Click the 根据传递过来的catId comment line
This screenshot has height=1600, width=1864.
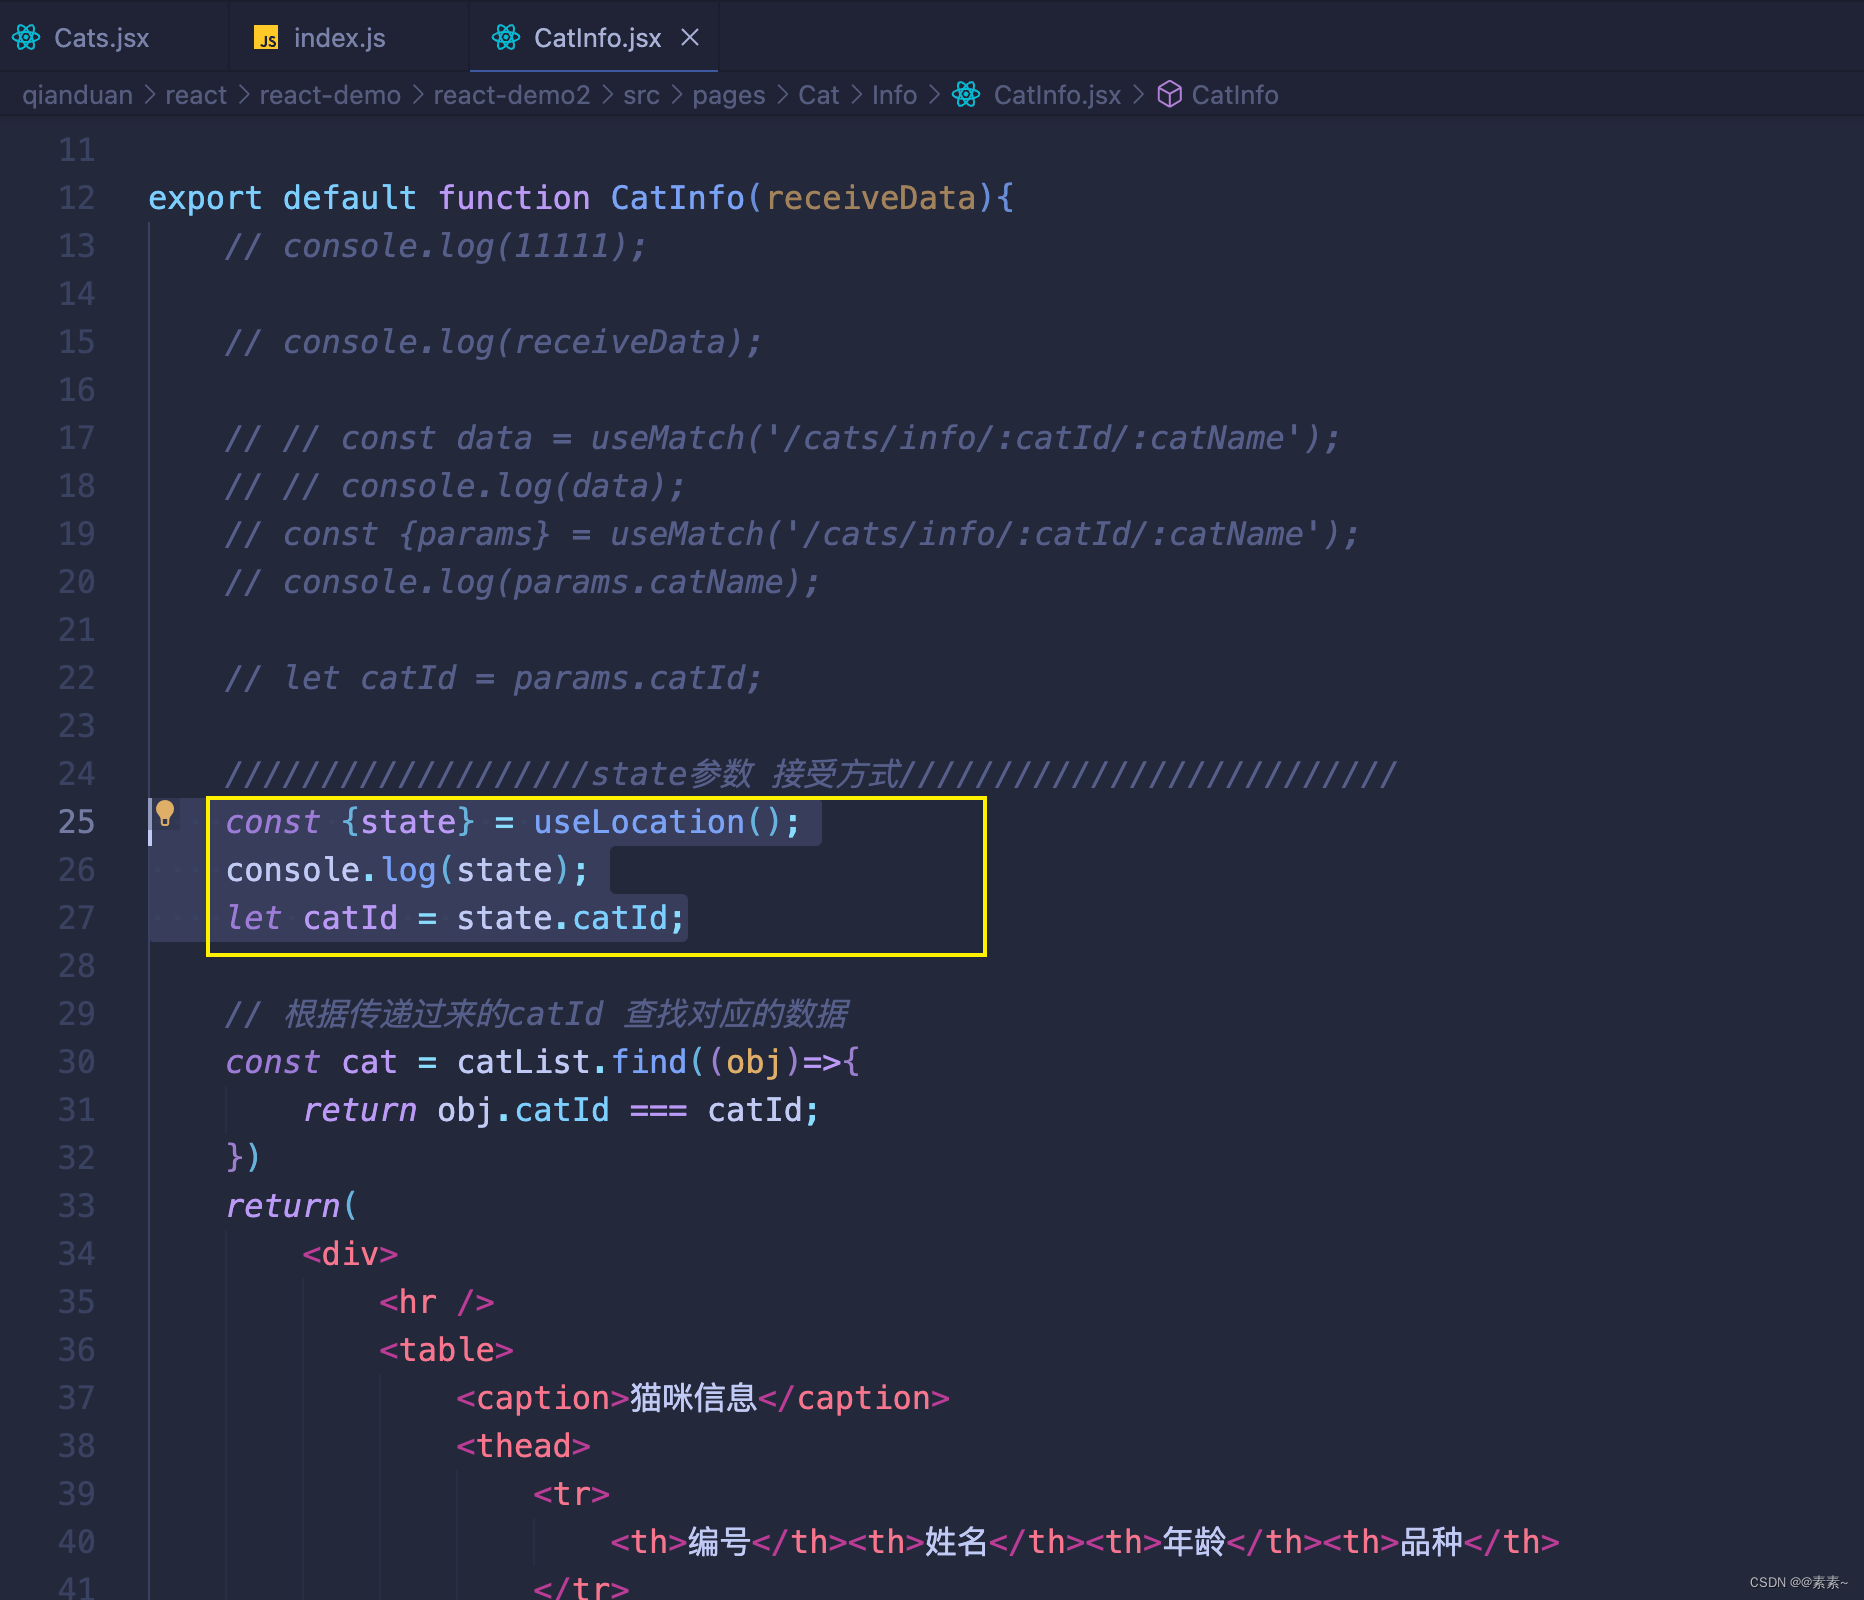tap(536, 1014)
